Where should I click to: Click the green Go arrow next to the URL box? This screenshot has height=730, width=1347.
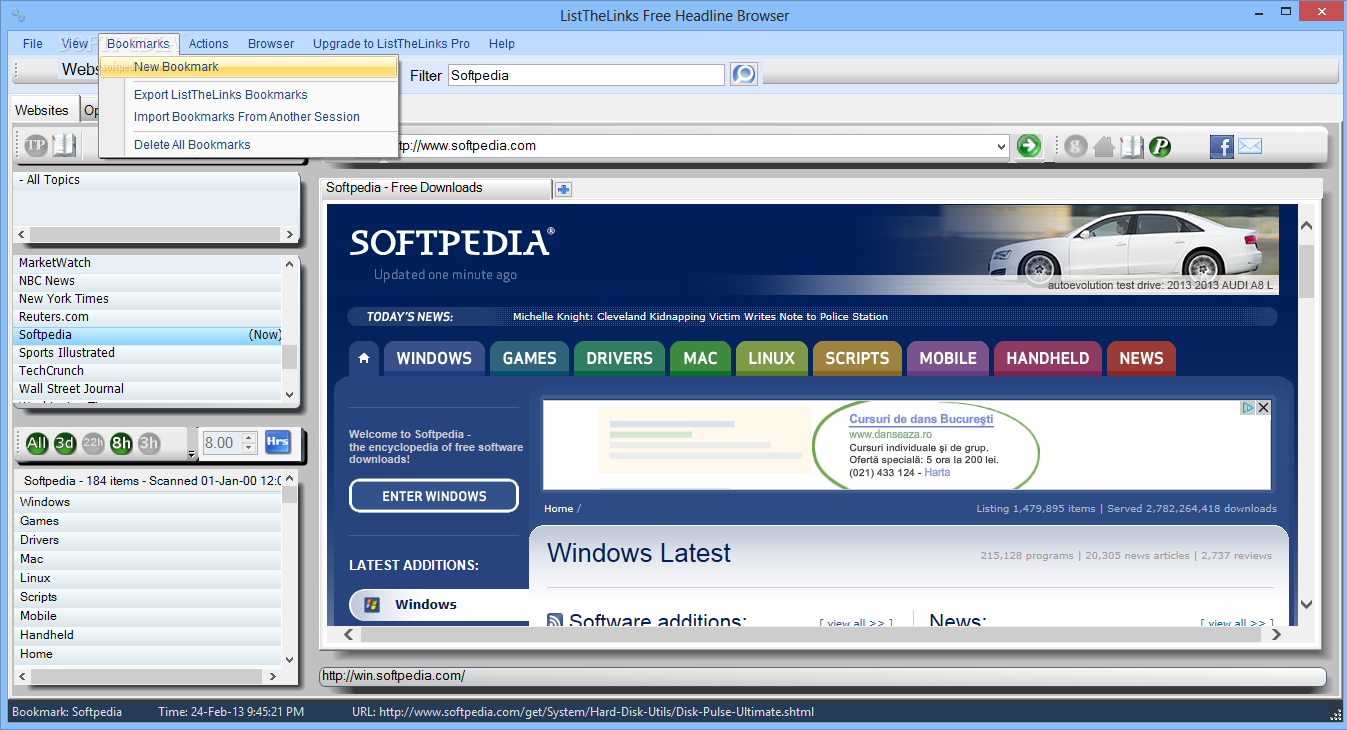coord(1028,146)
